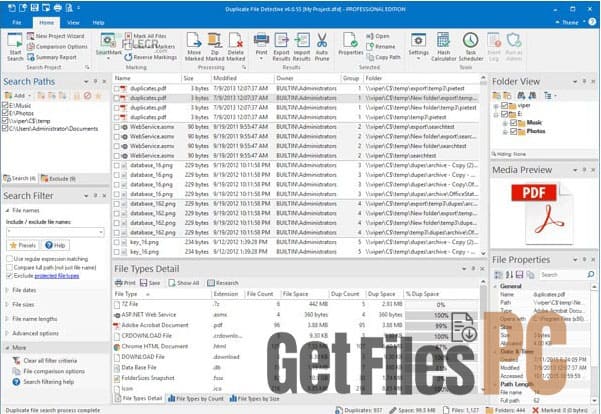Click the Move Marked icon
This screenshot has height=414, width=601.
[x=194, y=47]
